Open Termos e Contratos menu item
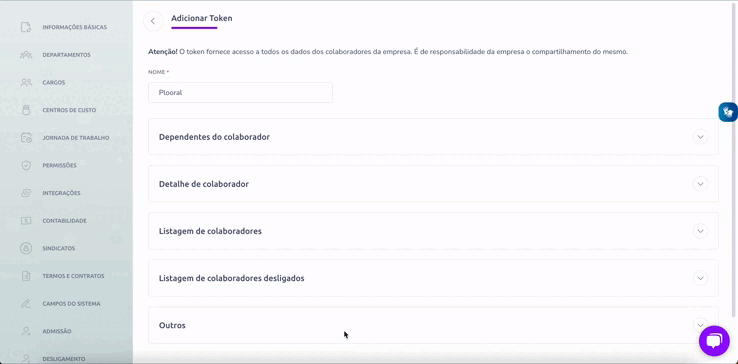This screenshot has width=738, height=364. (x=73, y=276)
